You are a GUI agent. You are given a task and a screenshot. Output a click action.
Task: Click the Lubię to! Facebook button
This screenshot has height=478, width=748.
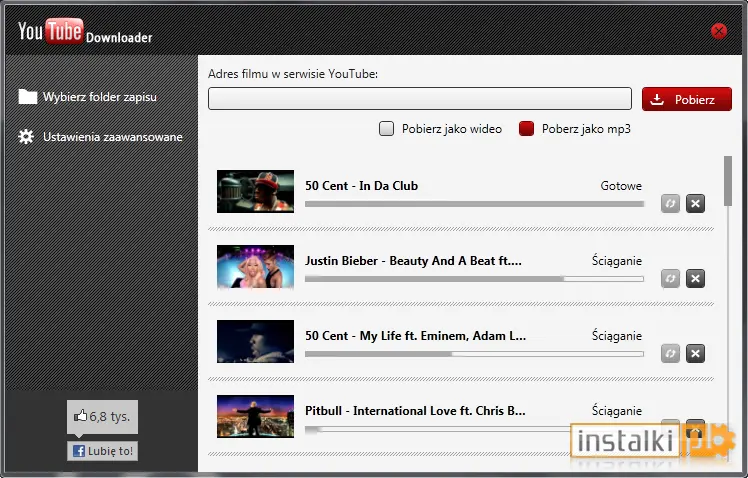[103, 451]
